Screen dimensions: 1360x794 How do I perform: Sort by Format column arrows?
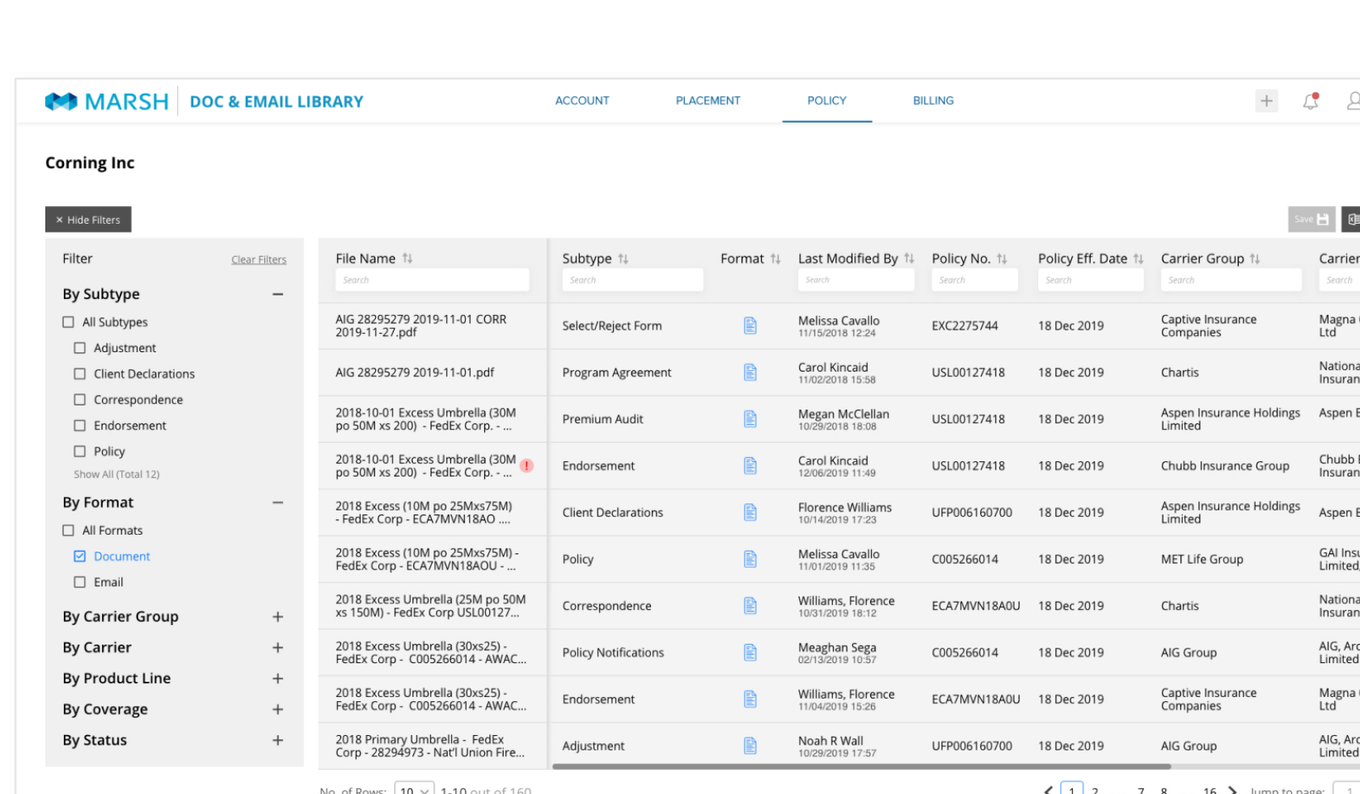pos(775,259)
